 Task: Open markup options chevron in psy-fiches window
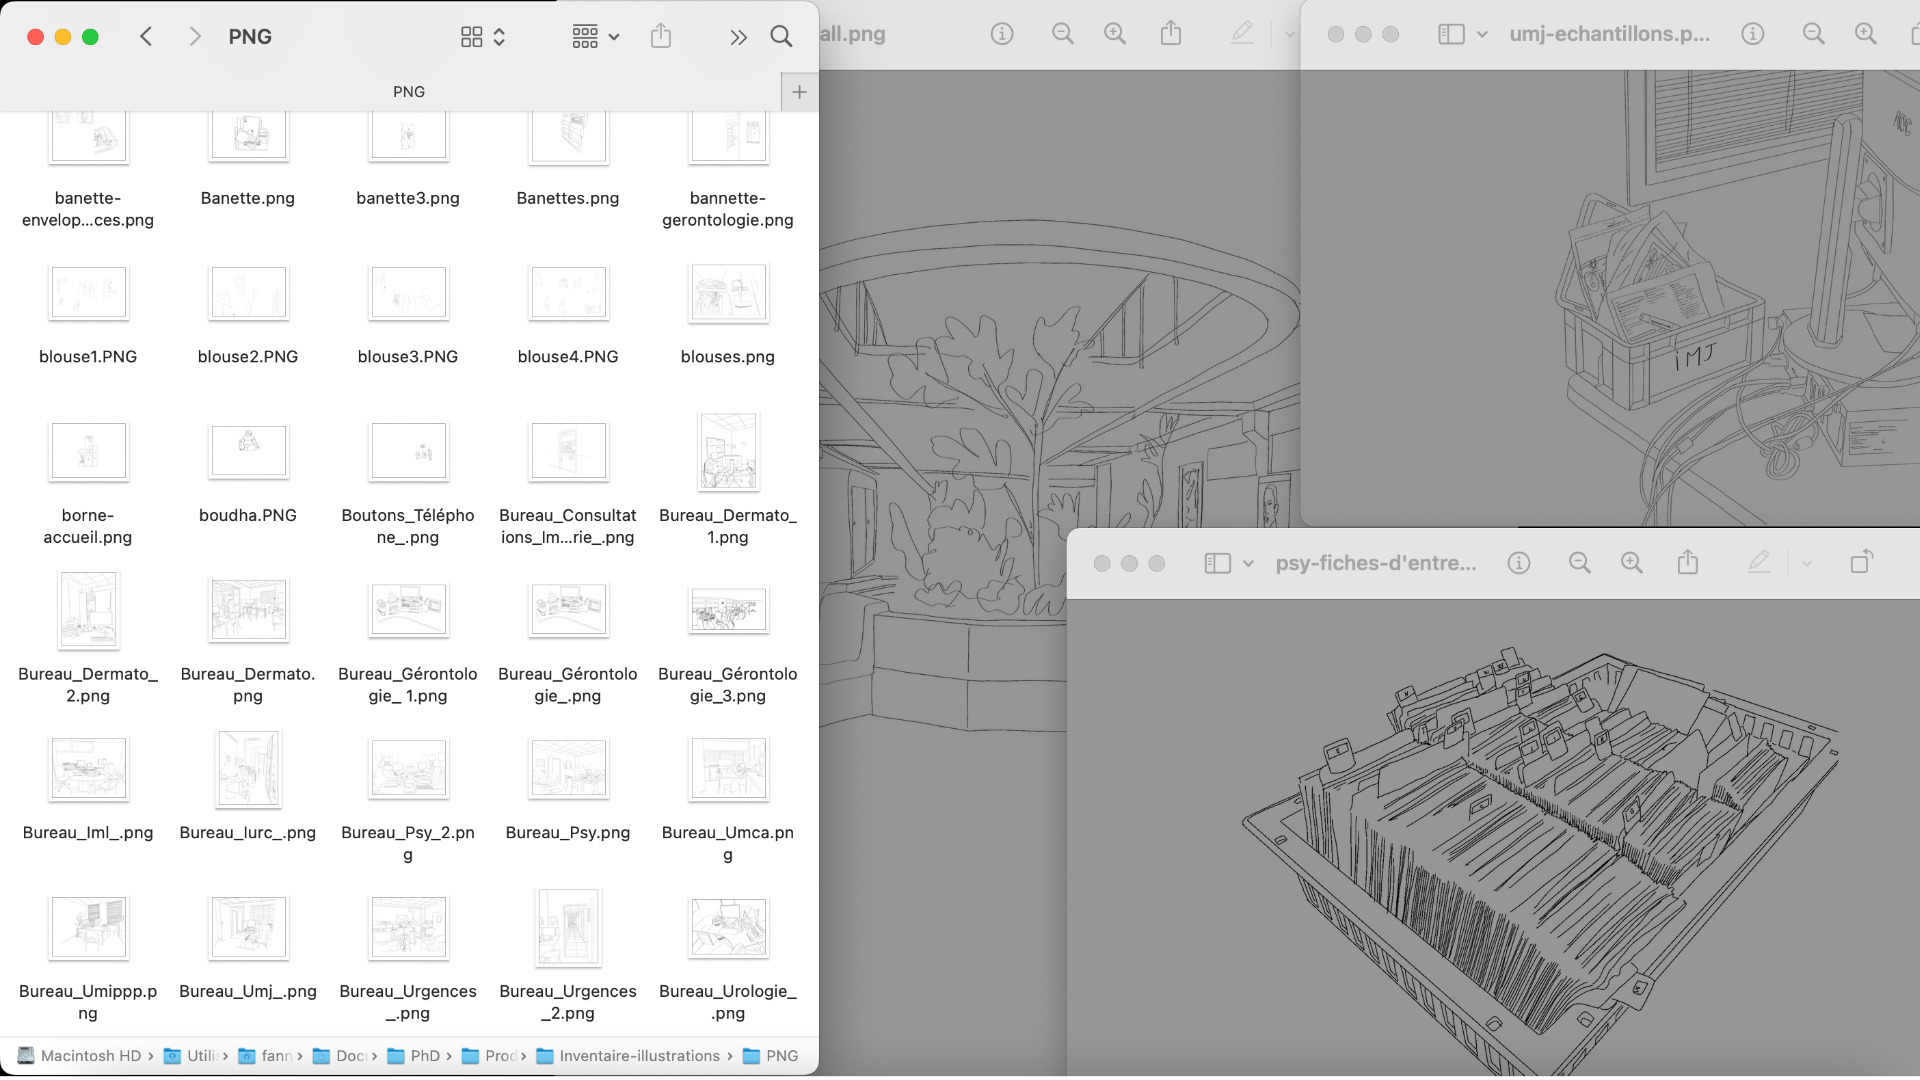[x=1806, y=564]
